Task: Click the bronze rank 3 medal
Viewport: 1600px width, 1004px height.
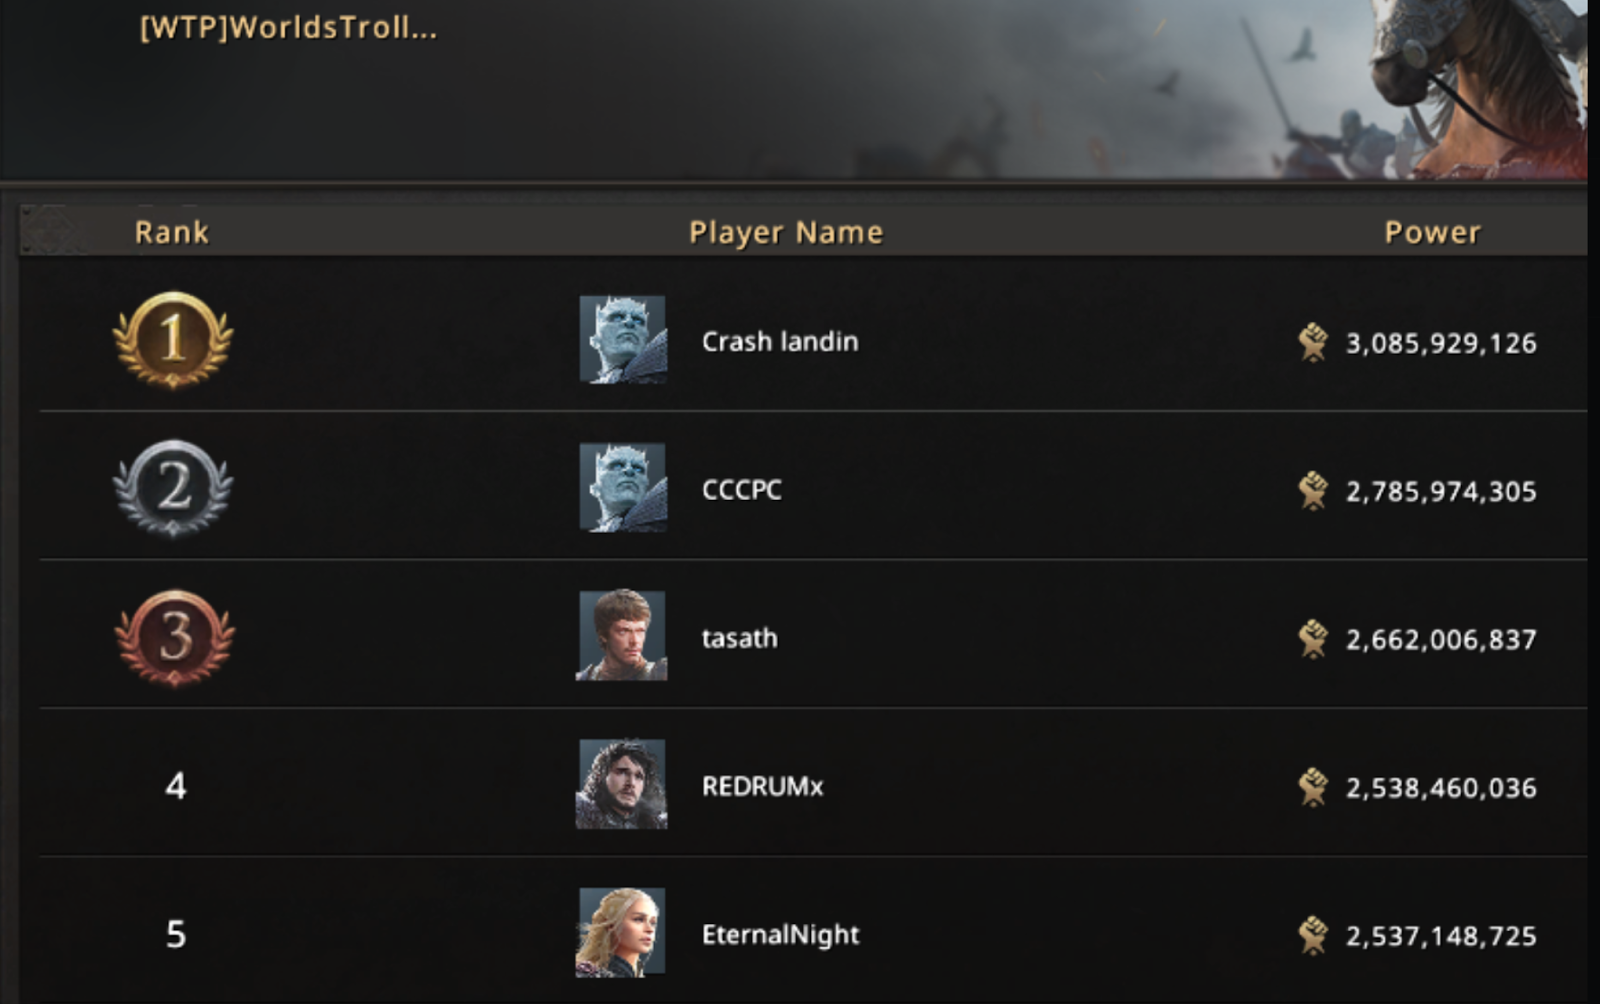Action: (x=175, y=637)
